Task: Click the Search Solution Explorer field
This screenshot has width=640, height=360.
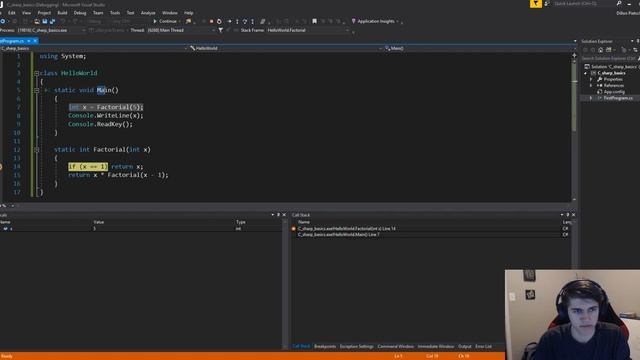Action: (x=610, y=58)
